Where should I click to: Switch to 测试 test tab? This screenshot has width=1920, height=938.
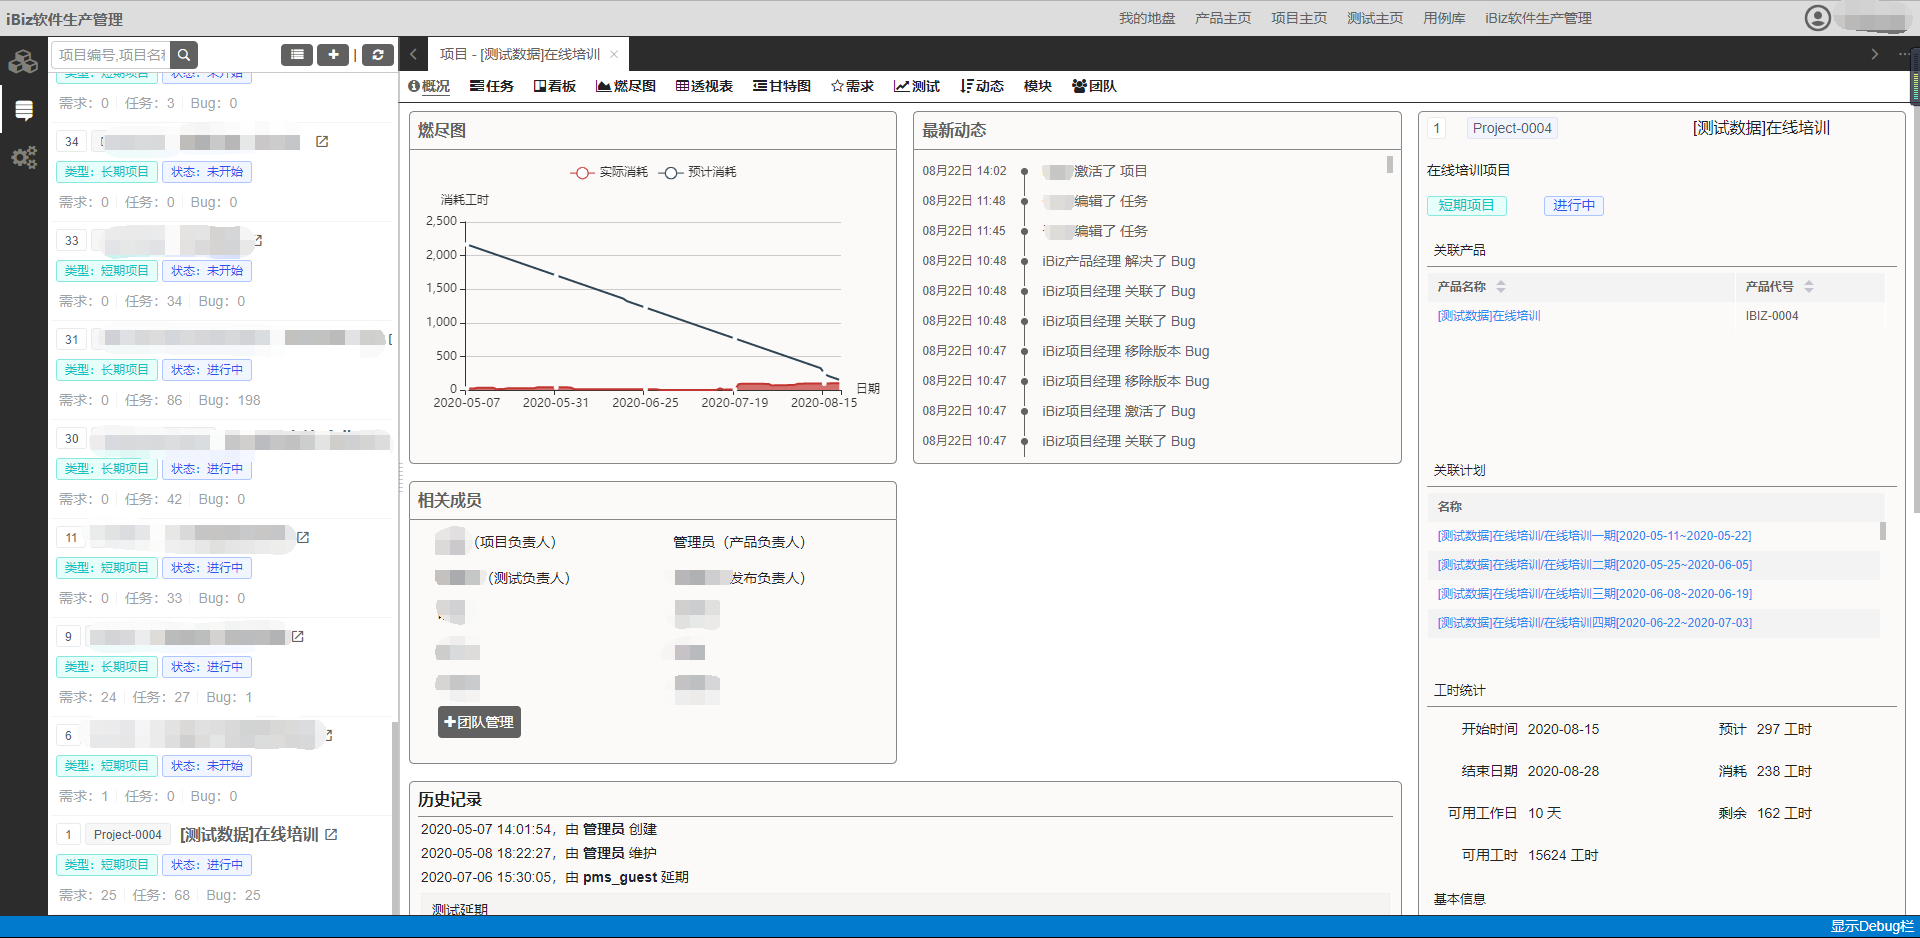[917, 87]
